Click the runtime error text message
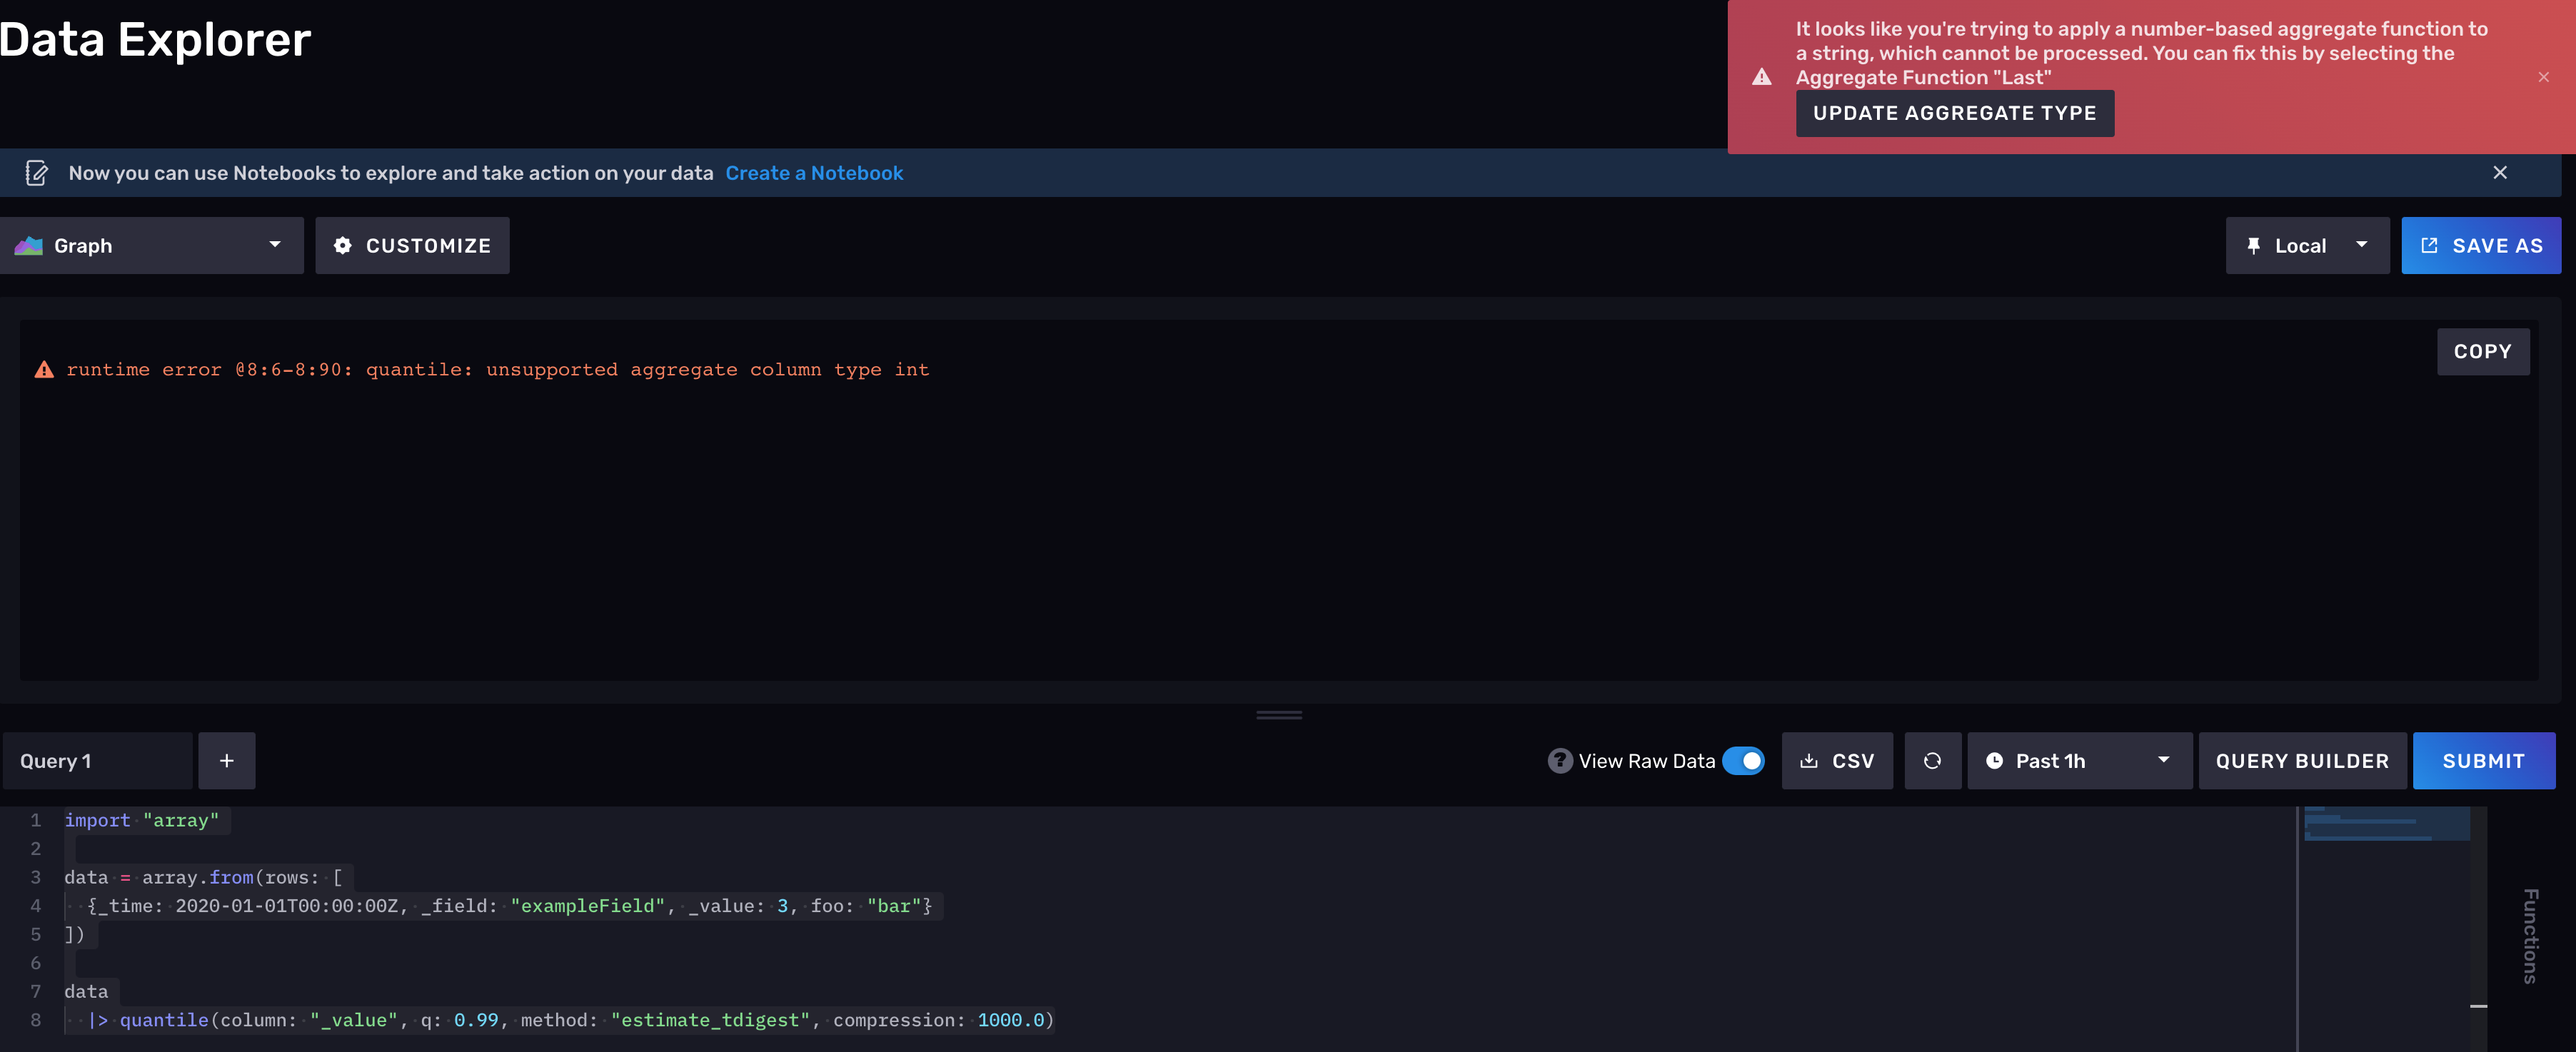 pos(497,370)
